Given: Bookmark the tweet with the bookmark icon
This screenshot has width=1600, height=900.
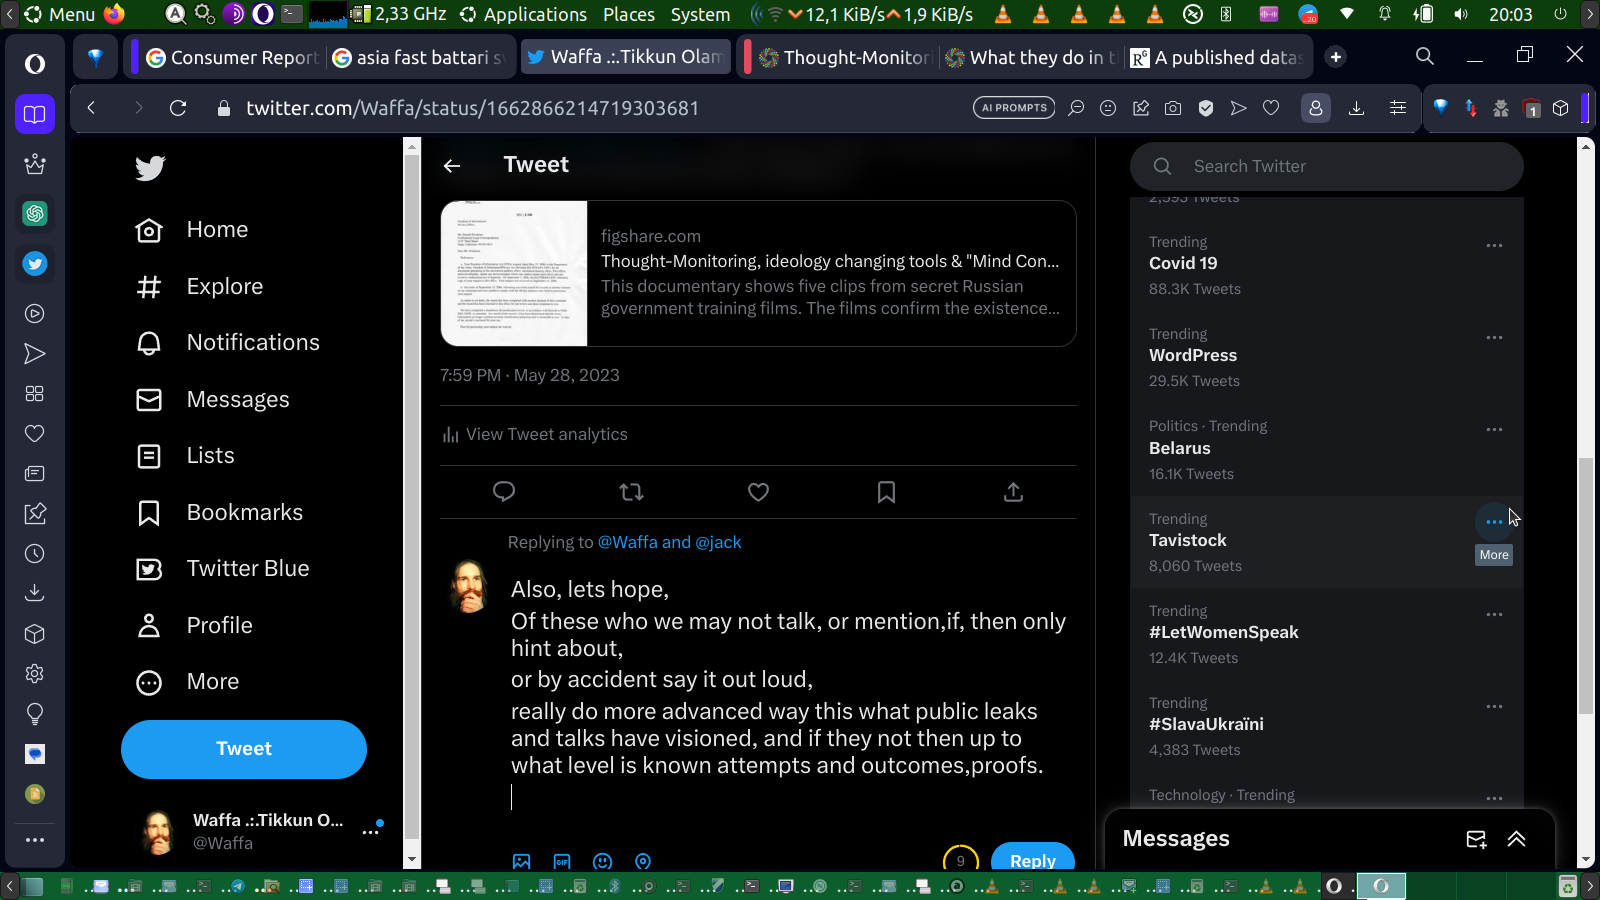Looking at the screenshot, I should click(x=886, y=492).
